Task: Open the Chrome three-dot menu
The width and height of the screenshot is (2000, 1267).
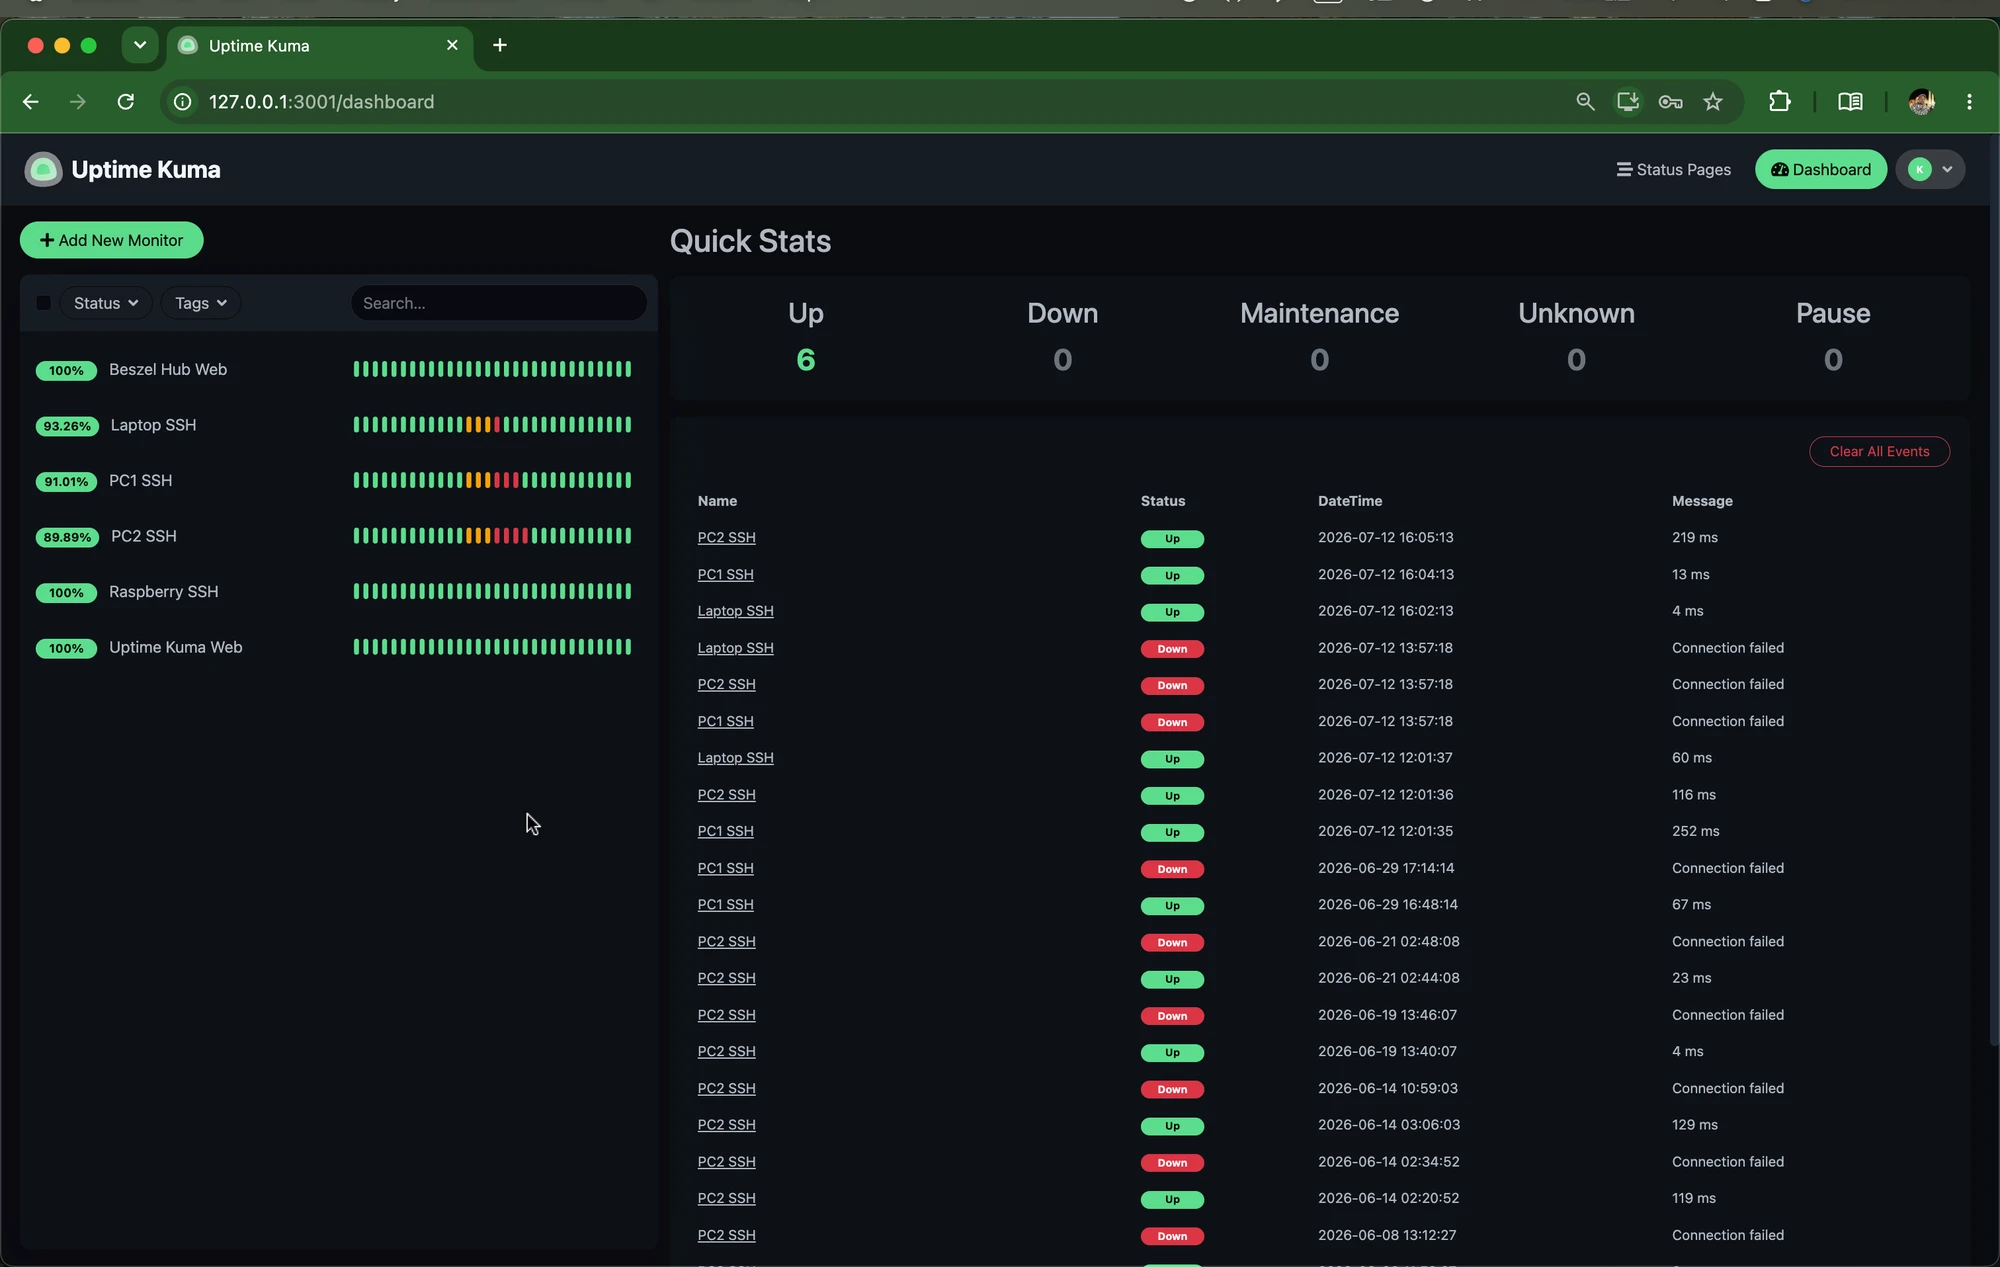Action: pos(1969,102)
